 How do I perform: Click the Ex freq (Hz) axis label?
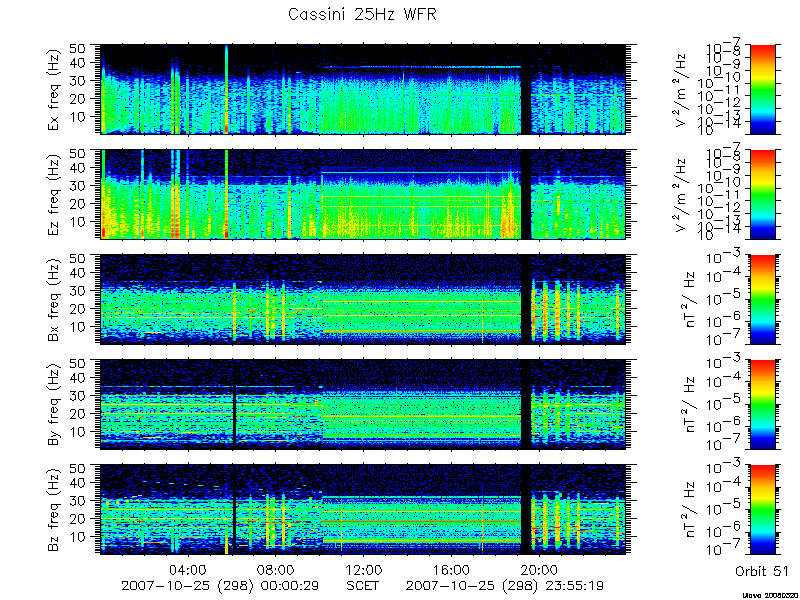54,89
